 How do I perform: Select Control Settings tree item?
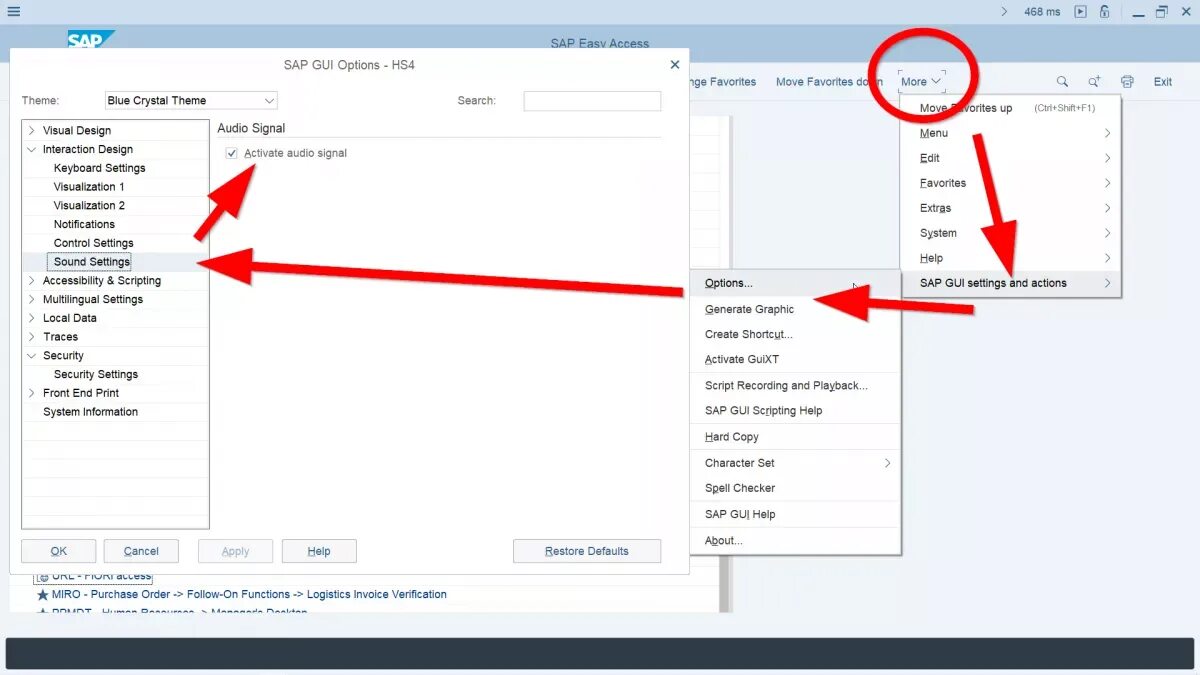click(x=94, y=243)
